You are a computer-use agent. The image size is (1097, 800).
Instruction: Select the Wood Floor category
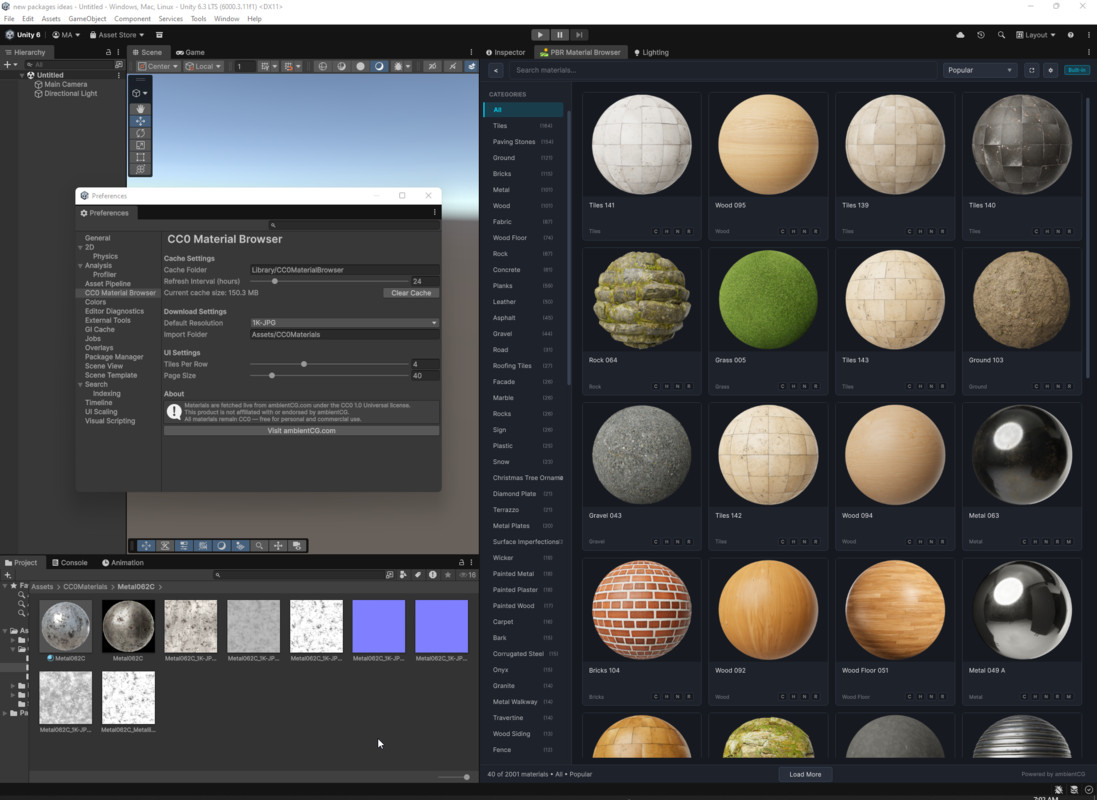523,237
